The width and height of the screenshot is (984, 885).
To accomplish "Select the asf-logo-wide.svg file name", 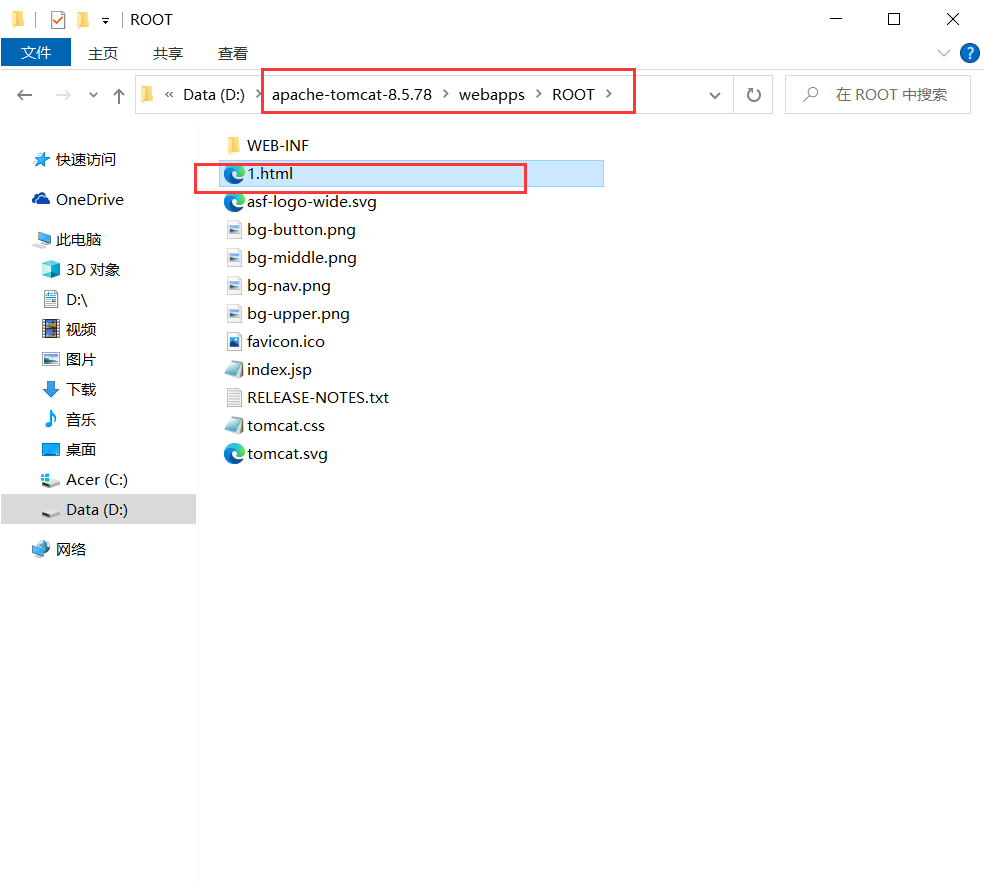I will click(x=312, y=202).
